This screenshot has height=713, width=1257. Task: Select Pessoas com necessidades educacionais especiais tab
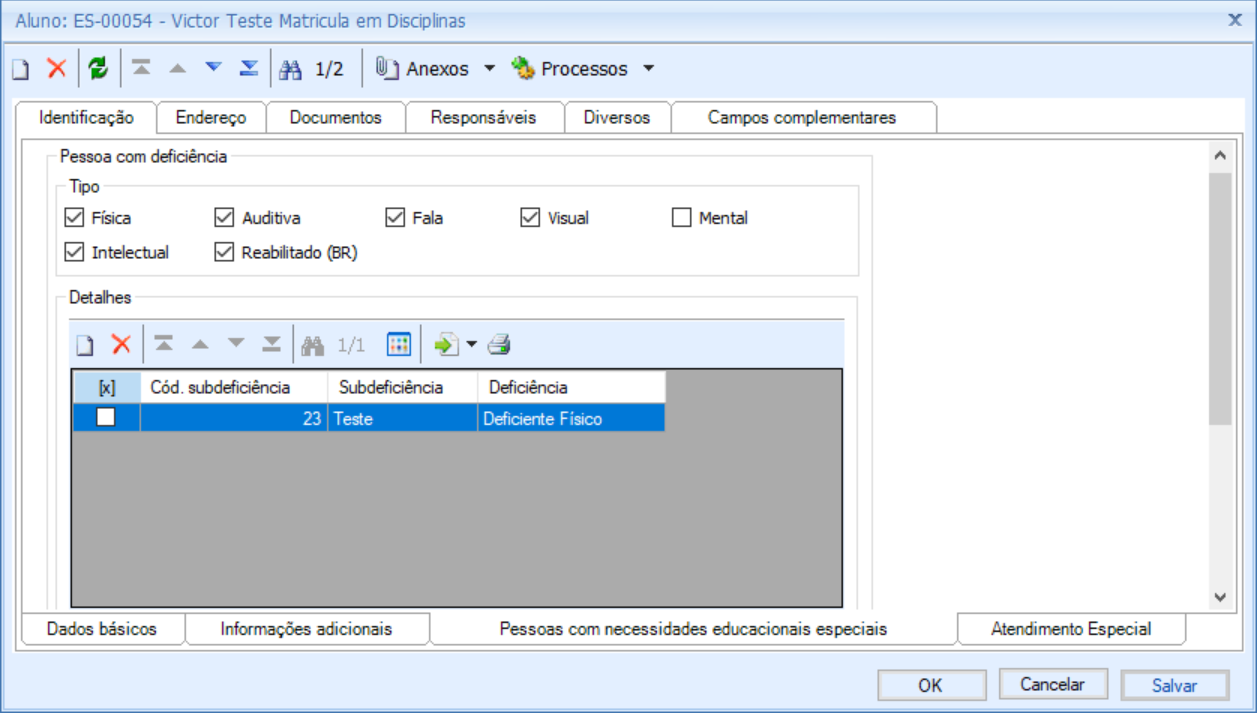(x=693, y=629)
